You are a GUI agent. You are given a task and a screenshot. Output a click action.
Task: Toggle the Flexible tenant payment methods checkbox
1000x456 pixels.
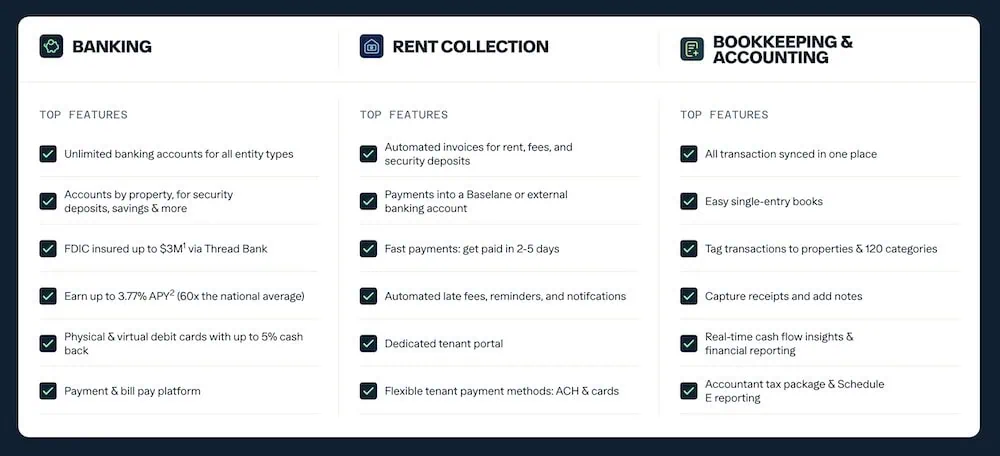coord(368,391)
